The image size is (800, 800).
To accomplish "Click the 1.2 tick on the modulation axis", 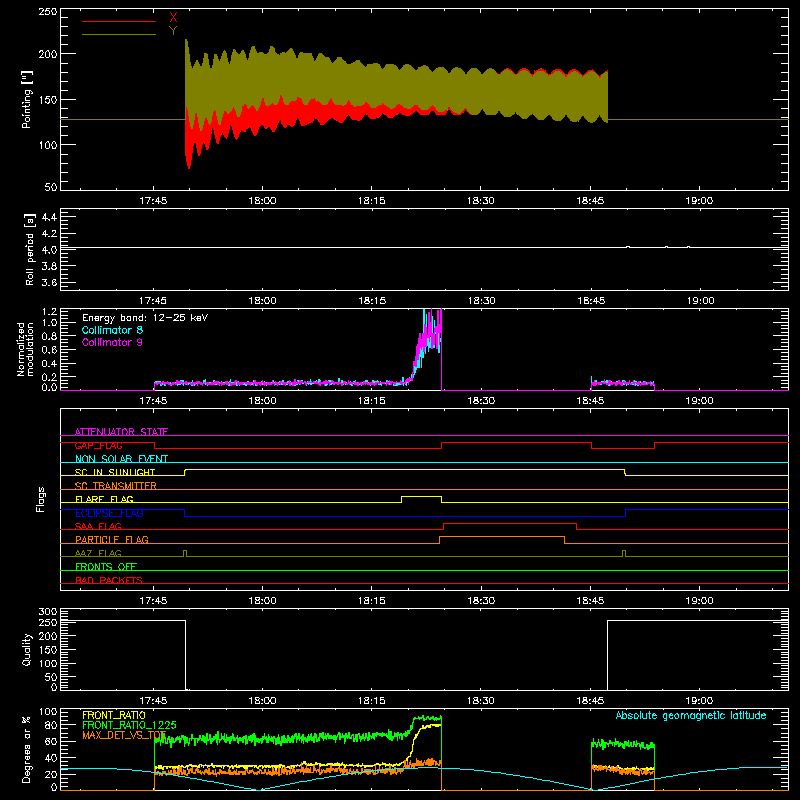I will [49, 312].
